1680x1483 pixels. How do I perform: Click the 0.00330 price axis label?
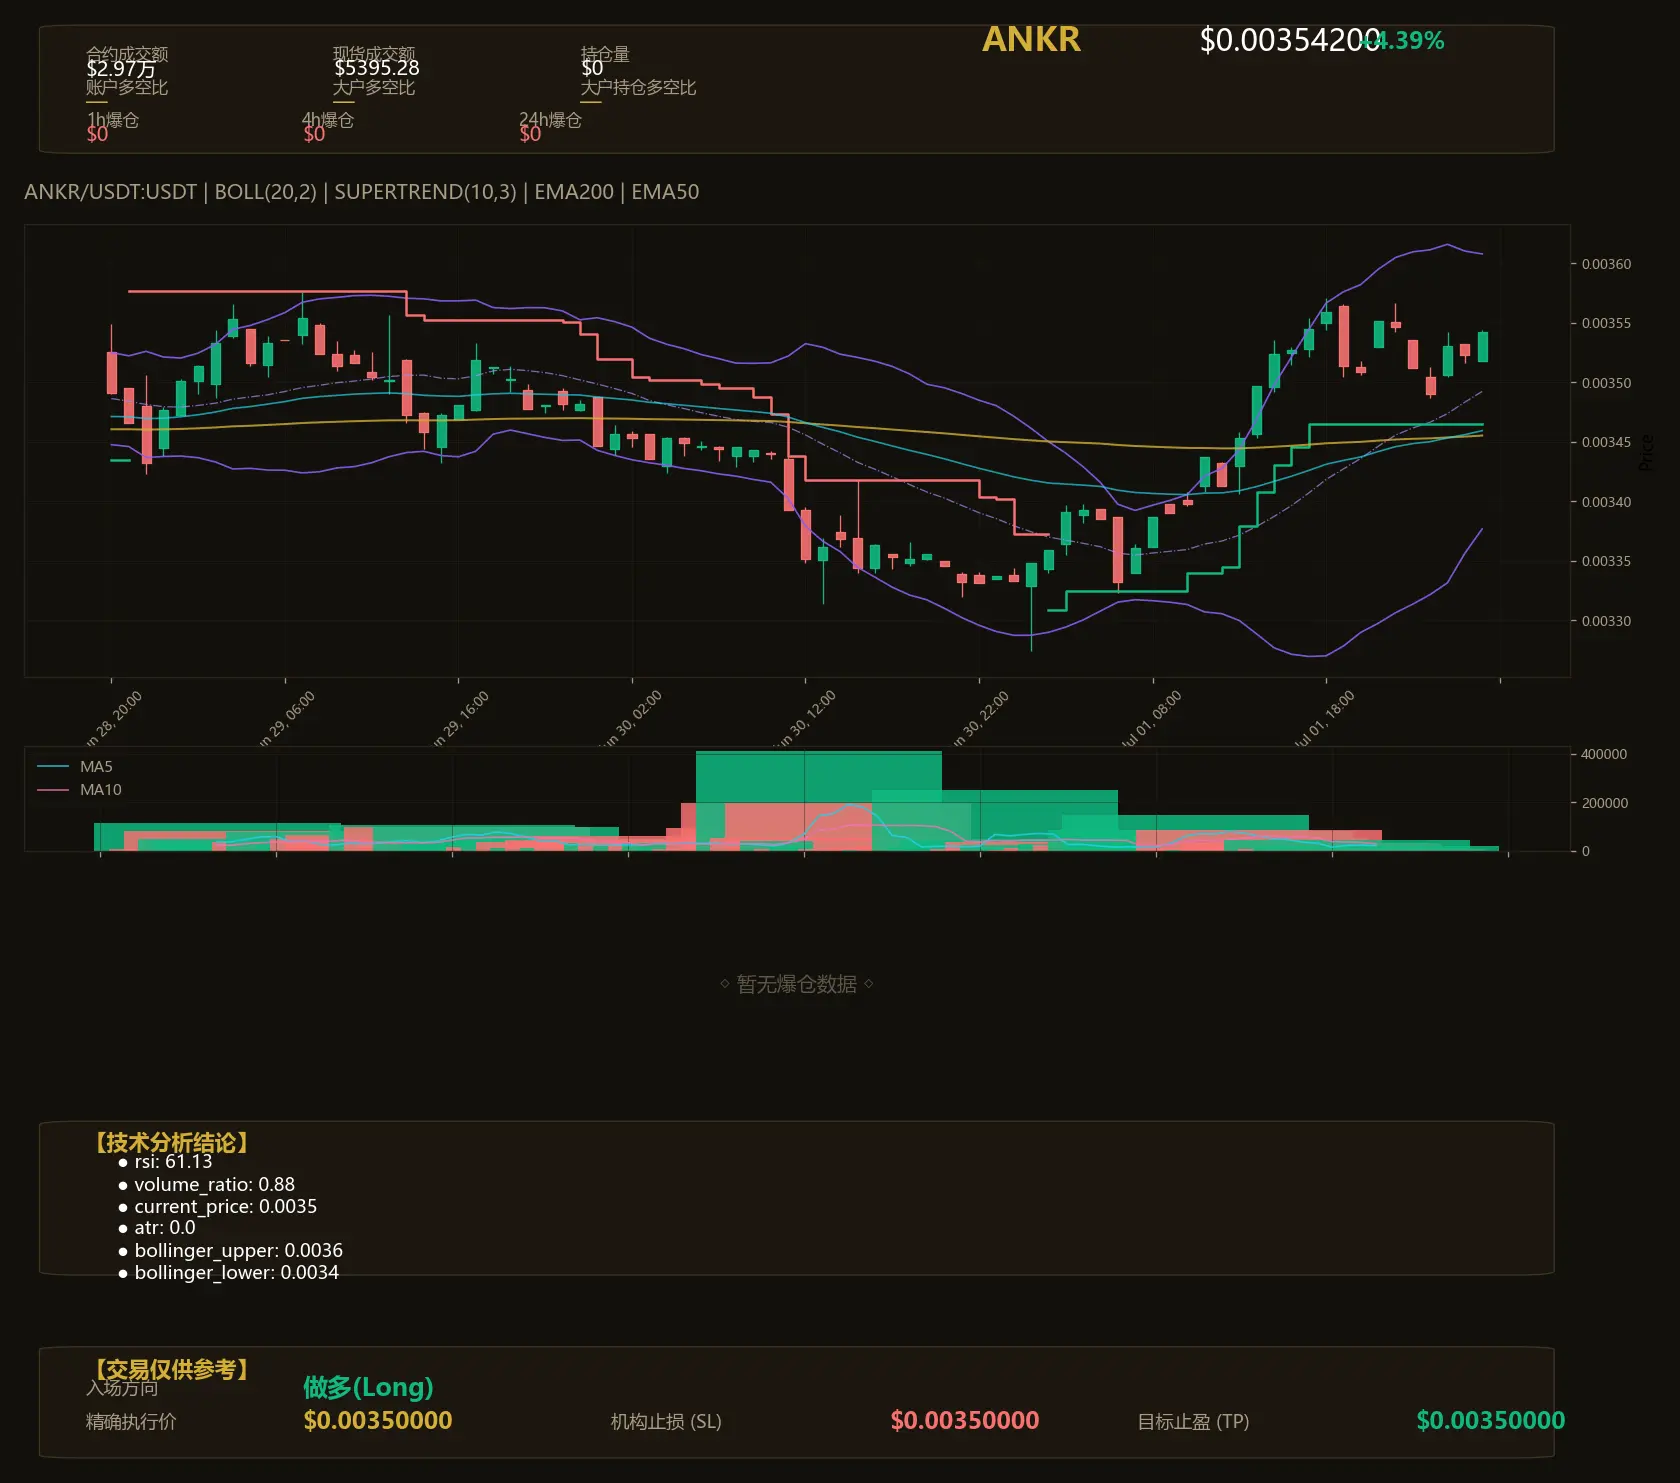[1606, 621]
